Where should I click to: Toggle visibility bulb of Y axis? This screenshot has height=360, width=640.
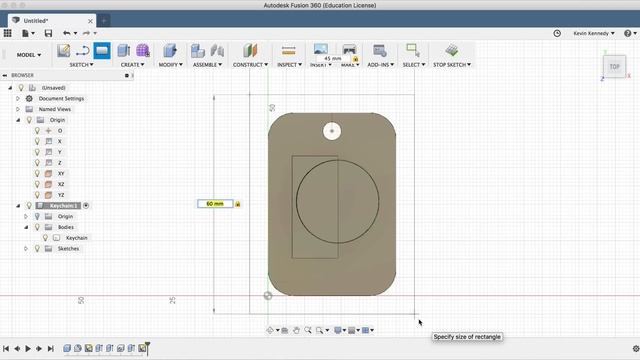coord(37,152)
